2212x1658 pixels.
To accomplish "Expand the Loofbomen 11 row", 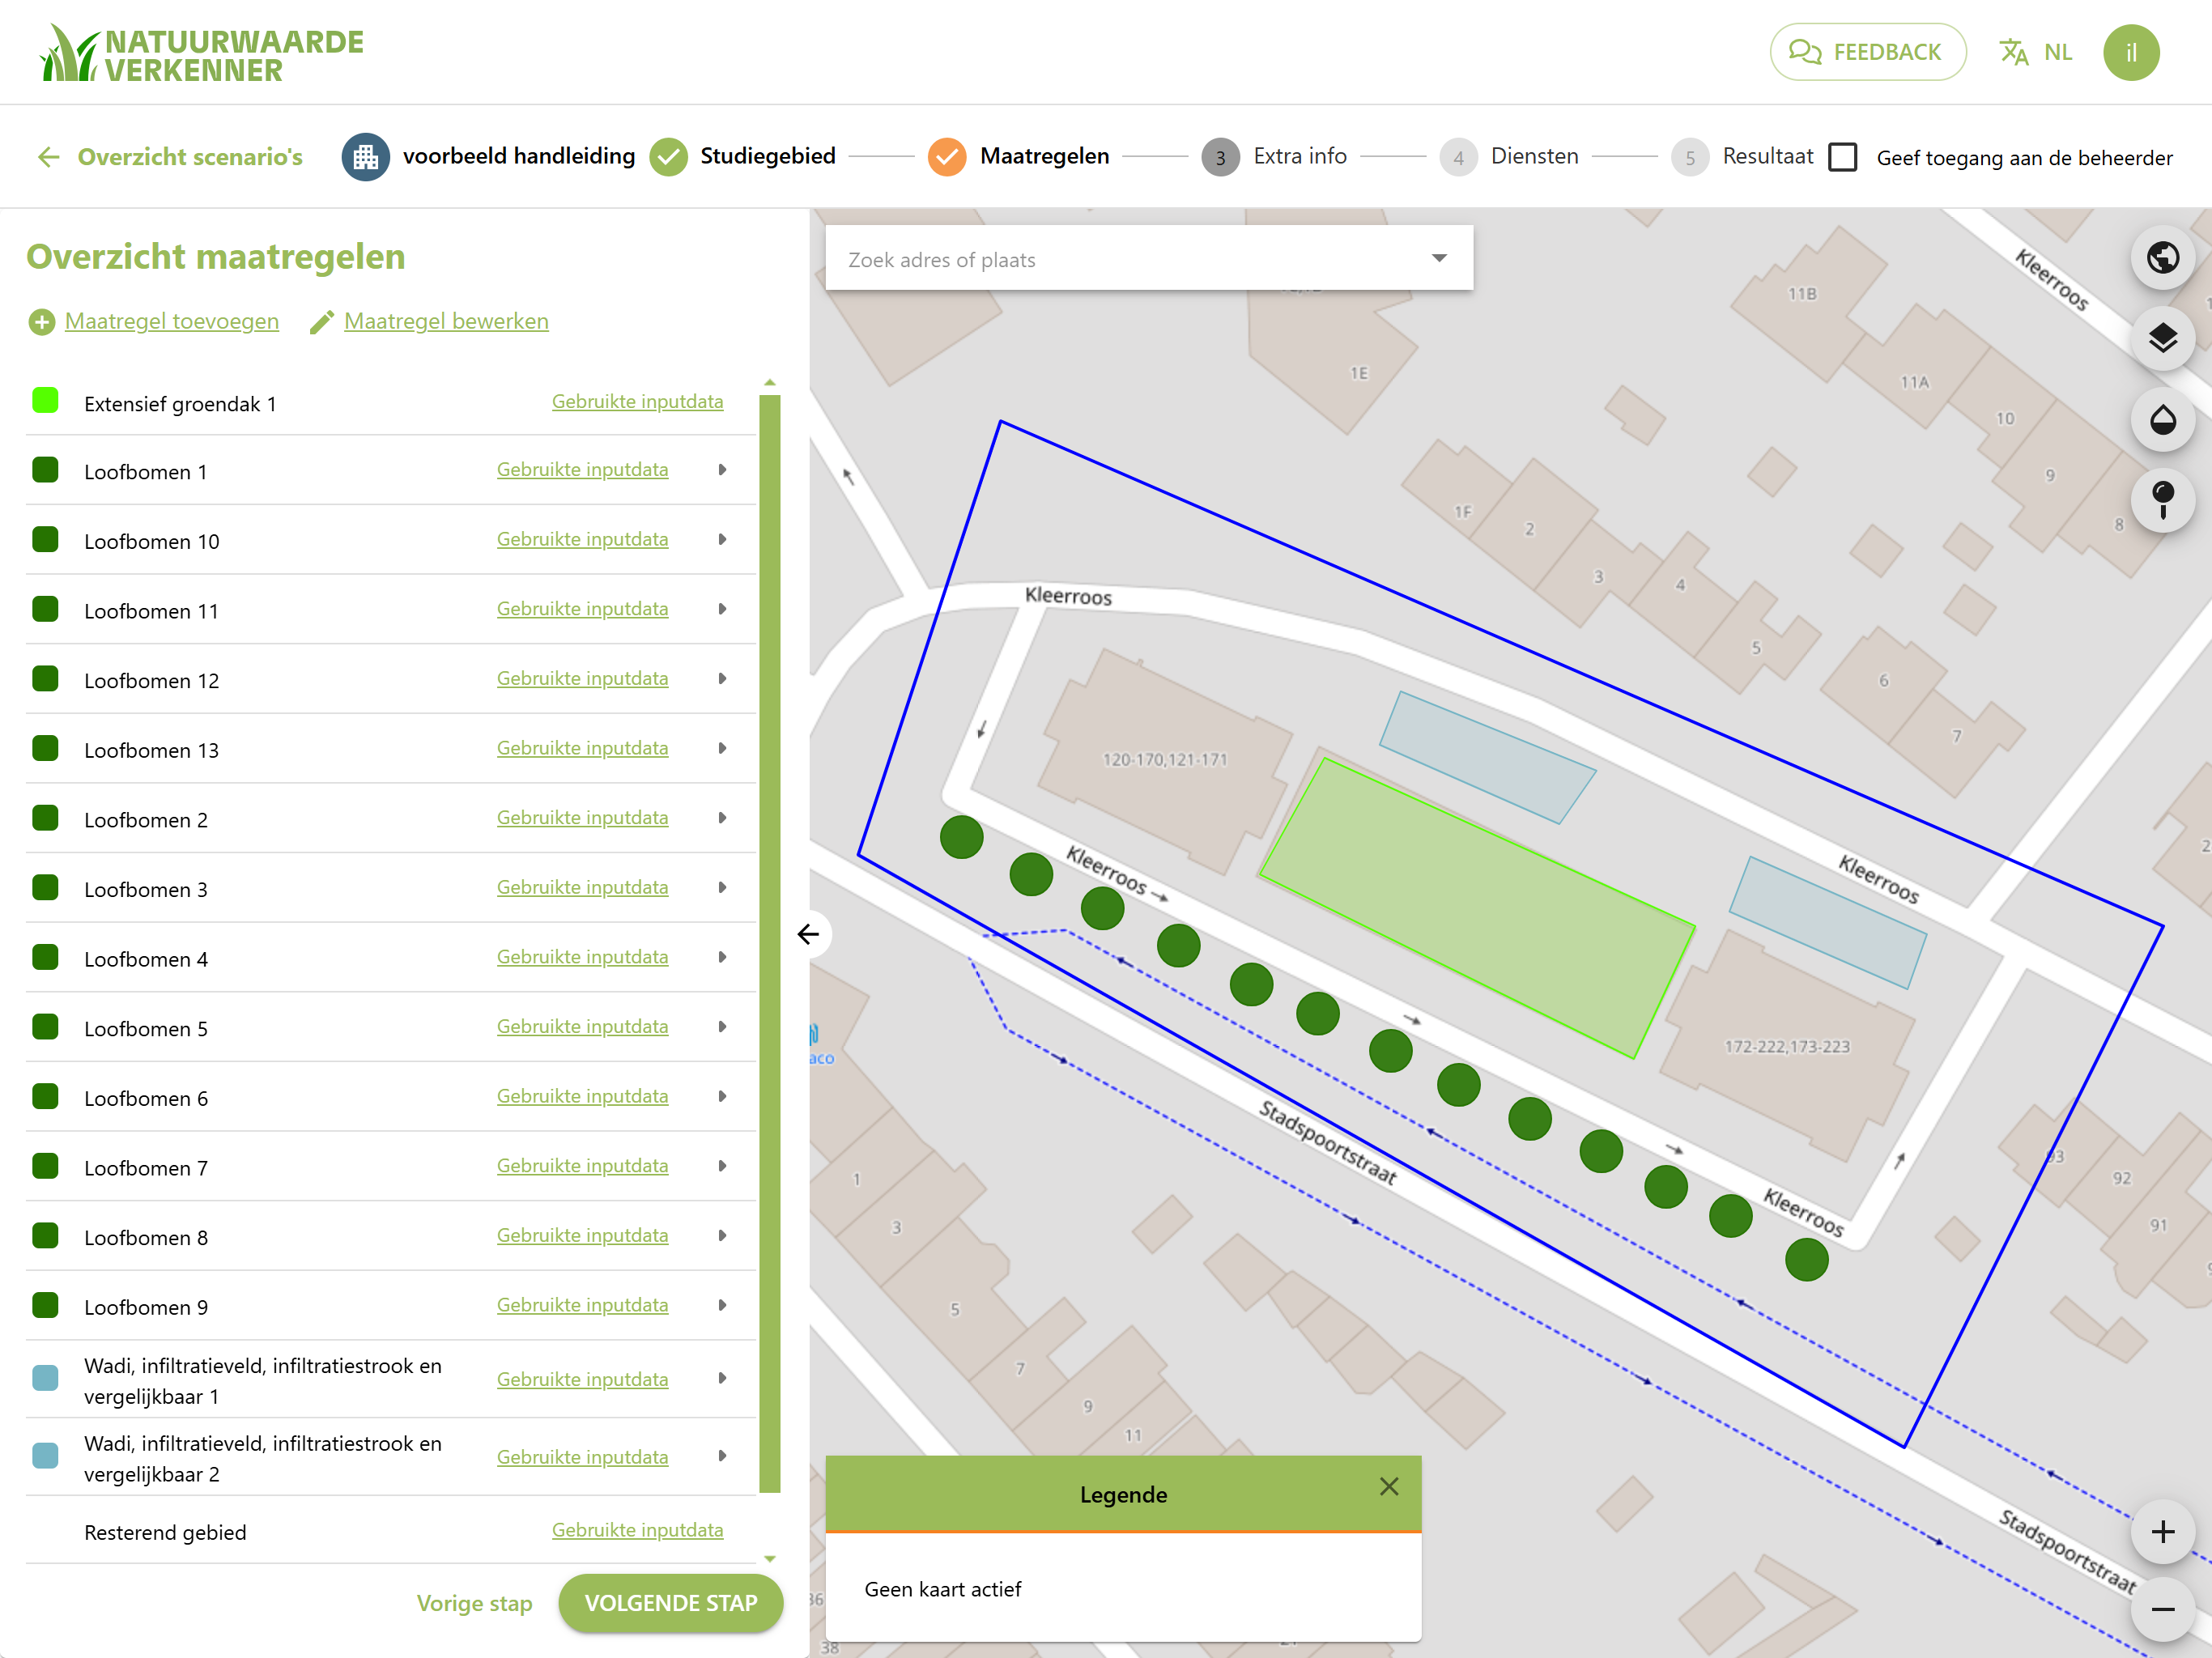I will [722, 609].
